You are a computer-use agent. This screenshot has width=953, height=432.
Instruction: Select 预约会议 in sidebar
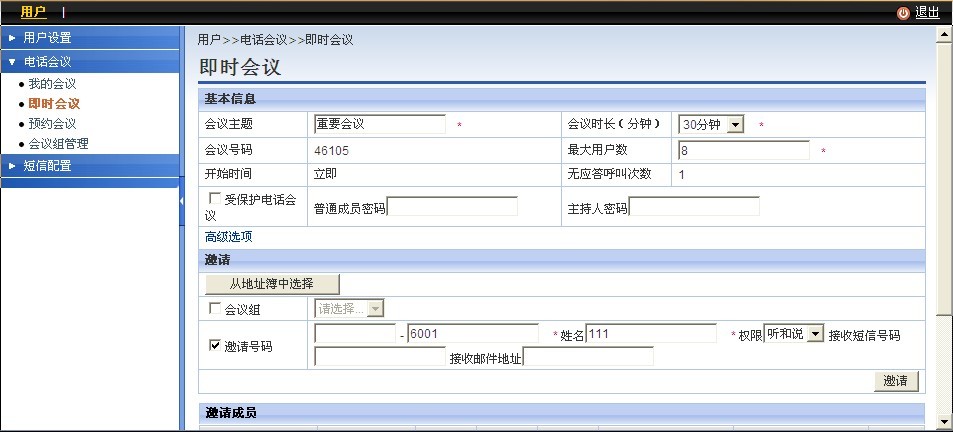52,124
